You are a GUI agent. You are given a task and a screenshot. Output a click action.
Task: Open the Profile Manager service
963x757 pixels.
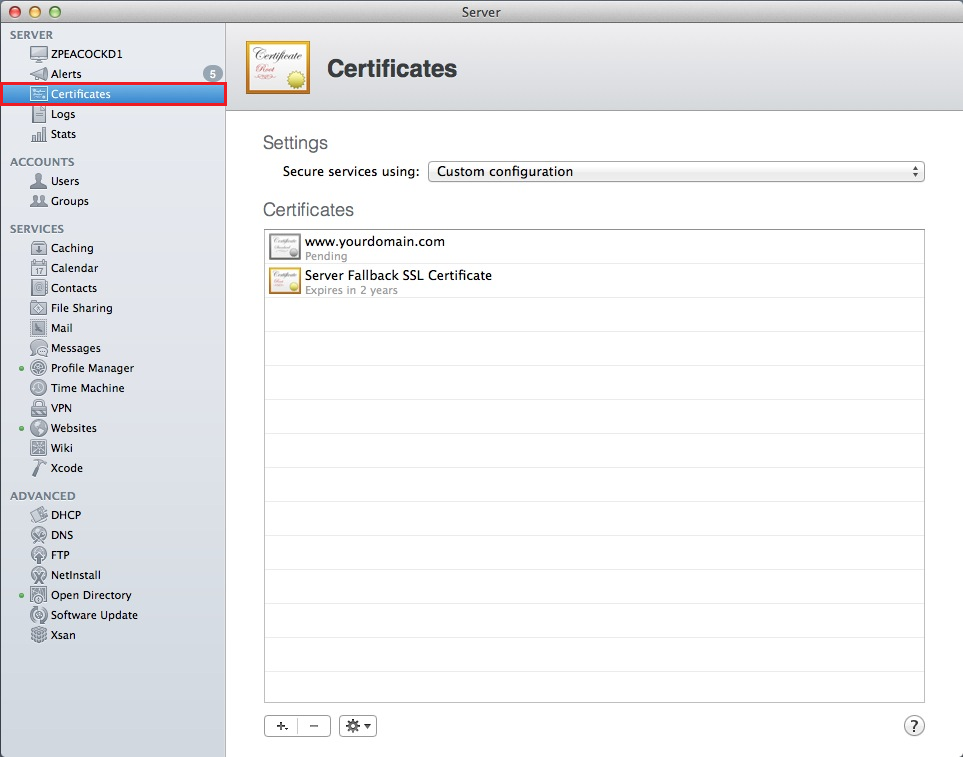91,368
